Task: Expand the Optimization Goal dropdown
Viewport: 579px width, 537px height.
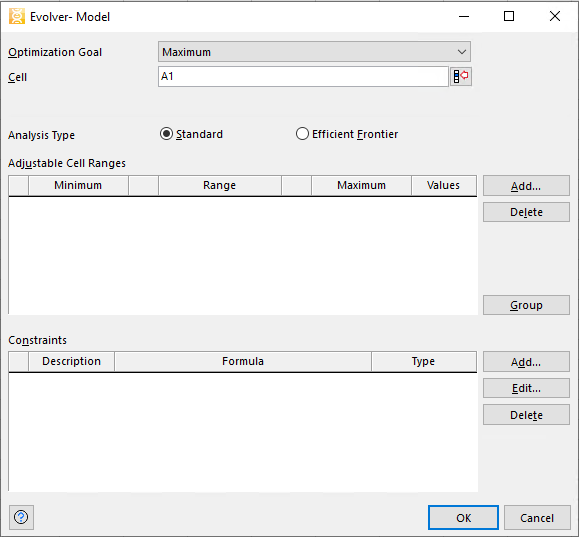Action: pos(314,52)
